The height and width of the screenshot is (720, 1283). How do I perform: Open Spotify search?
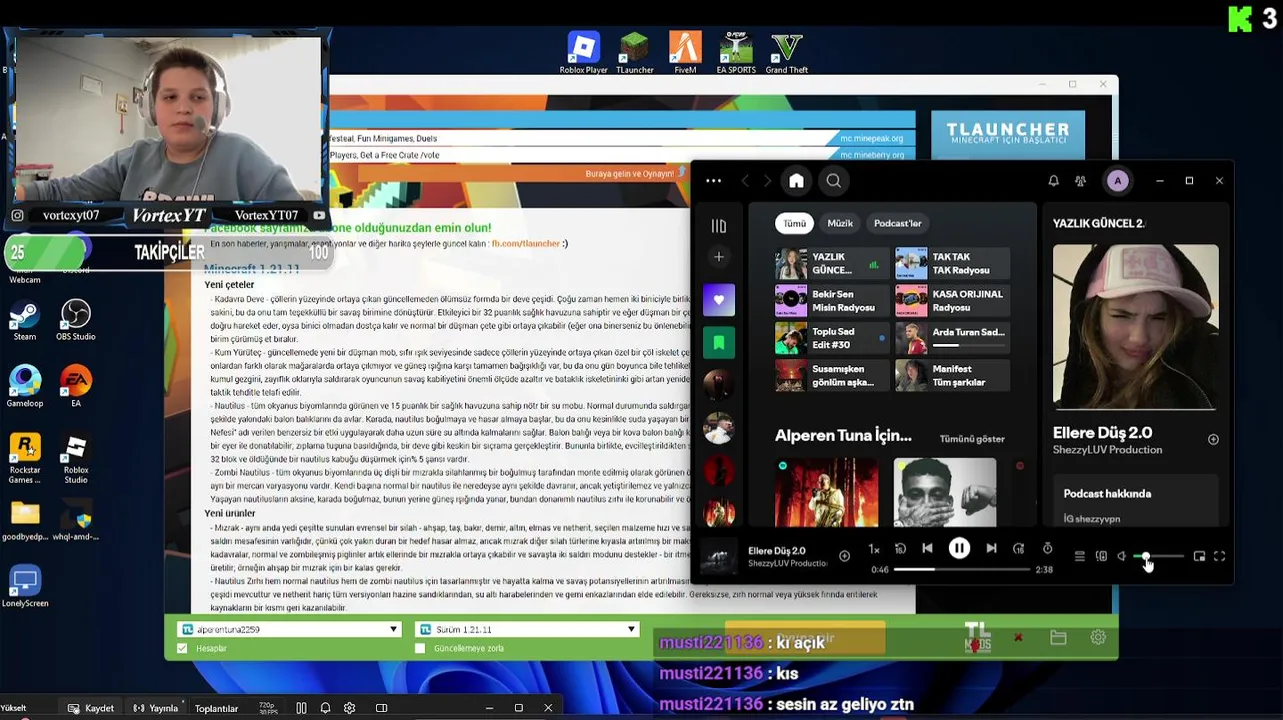click(833, 181)
